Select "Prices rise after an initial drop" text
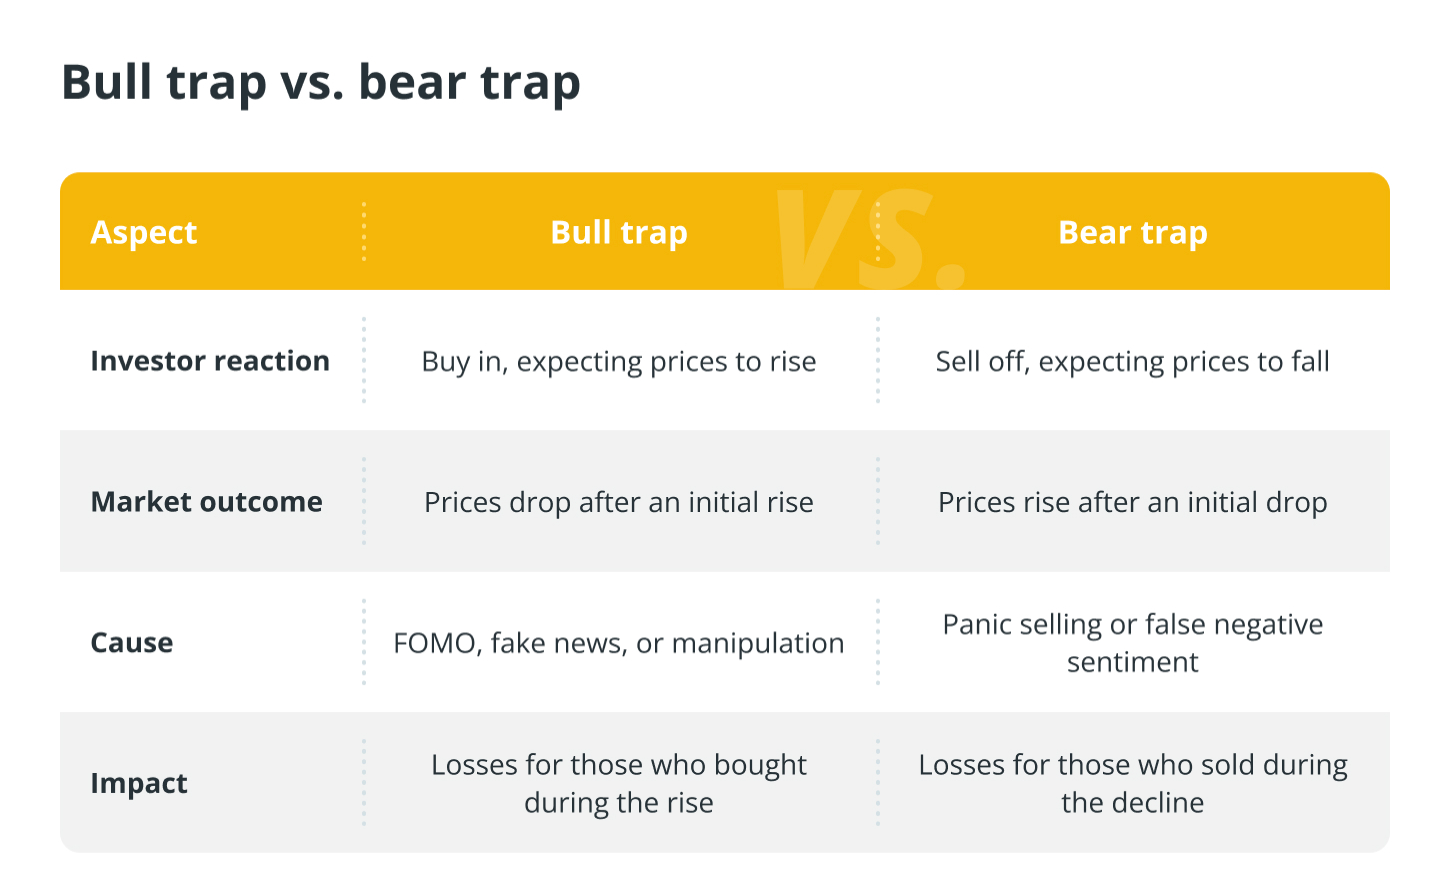The width and height of the screenshot is (1450, 884). [1132, 502]
